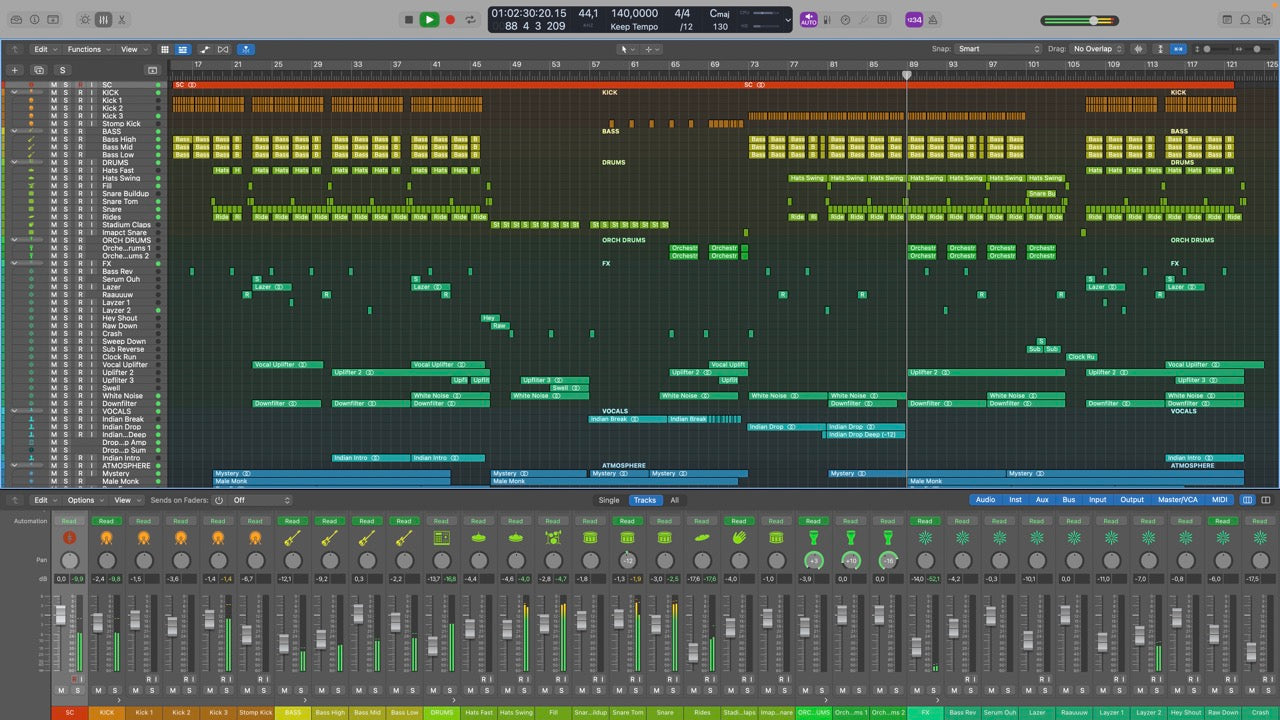Open Sends on Faders Off dropdown
The height and width of the screenshot is (720, 1280).
260,500
